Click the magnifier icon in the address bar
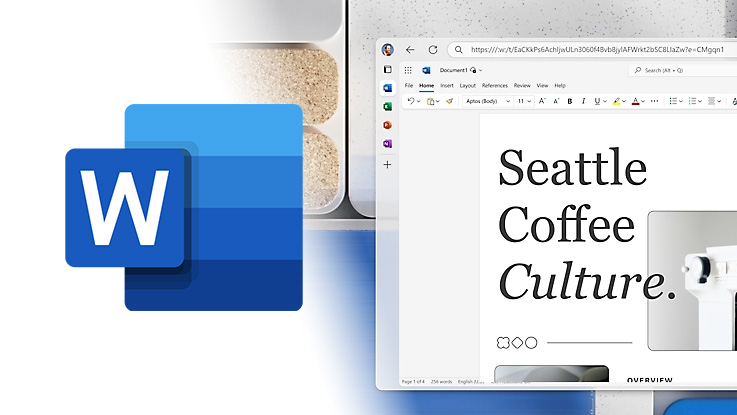This screenshot has width=737, height=415. [459, 49]
